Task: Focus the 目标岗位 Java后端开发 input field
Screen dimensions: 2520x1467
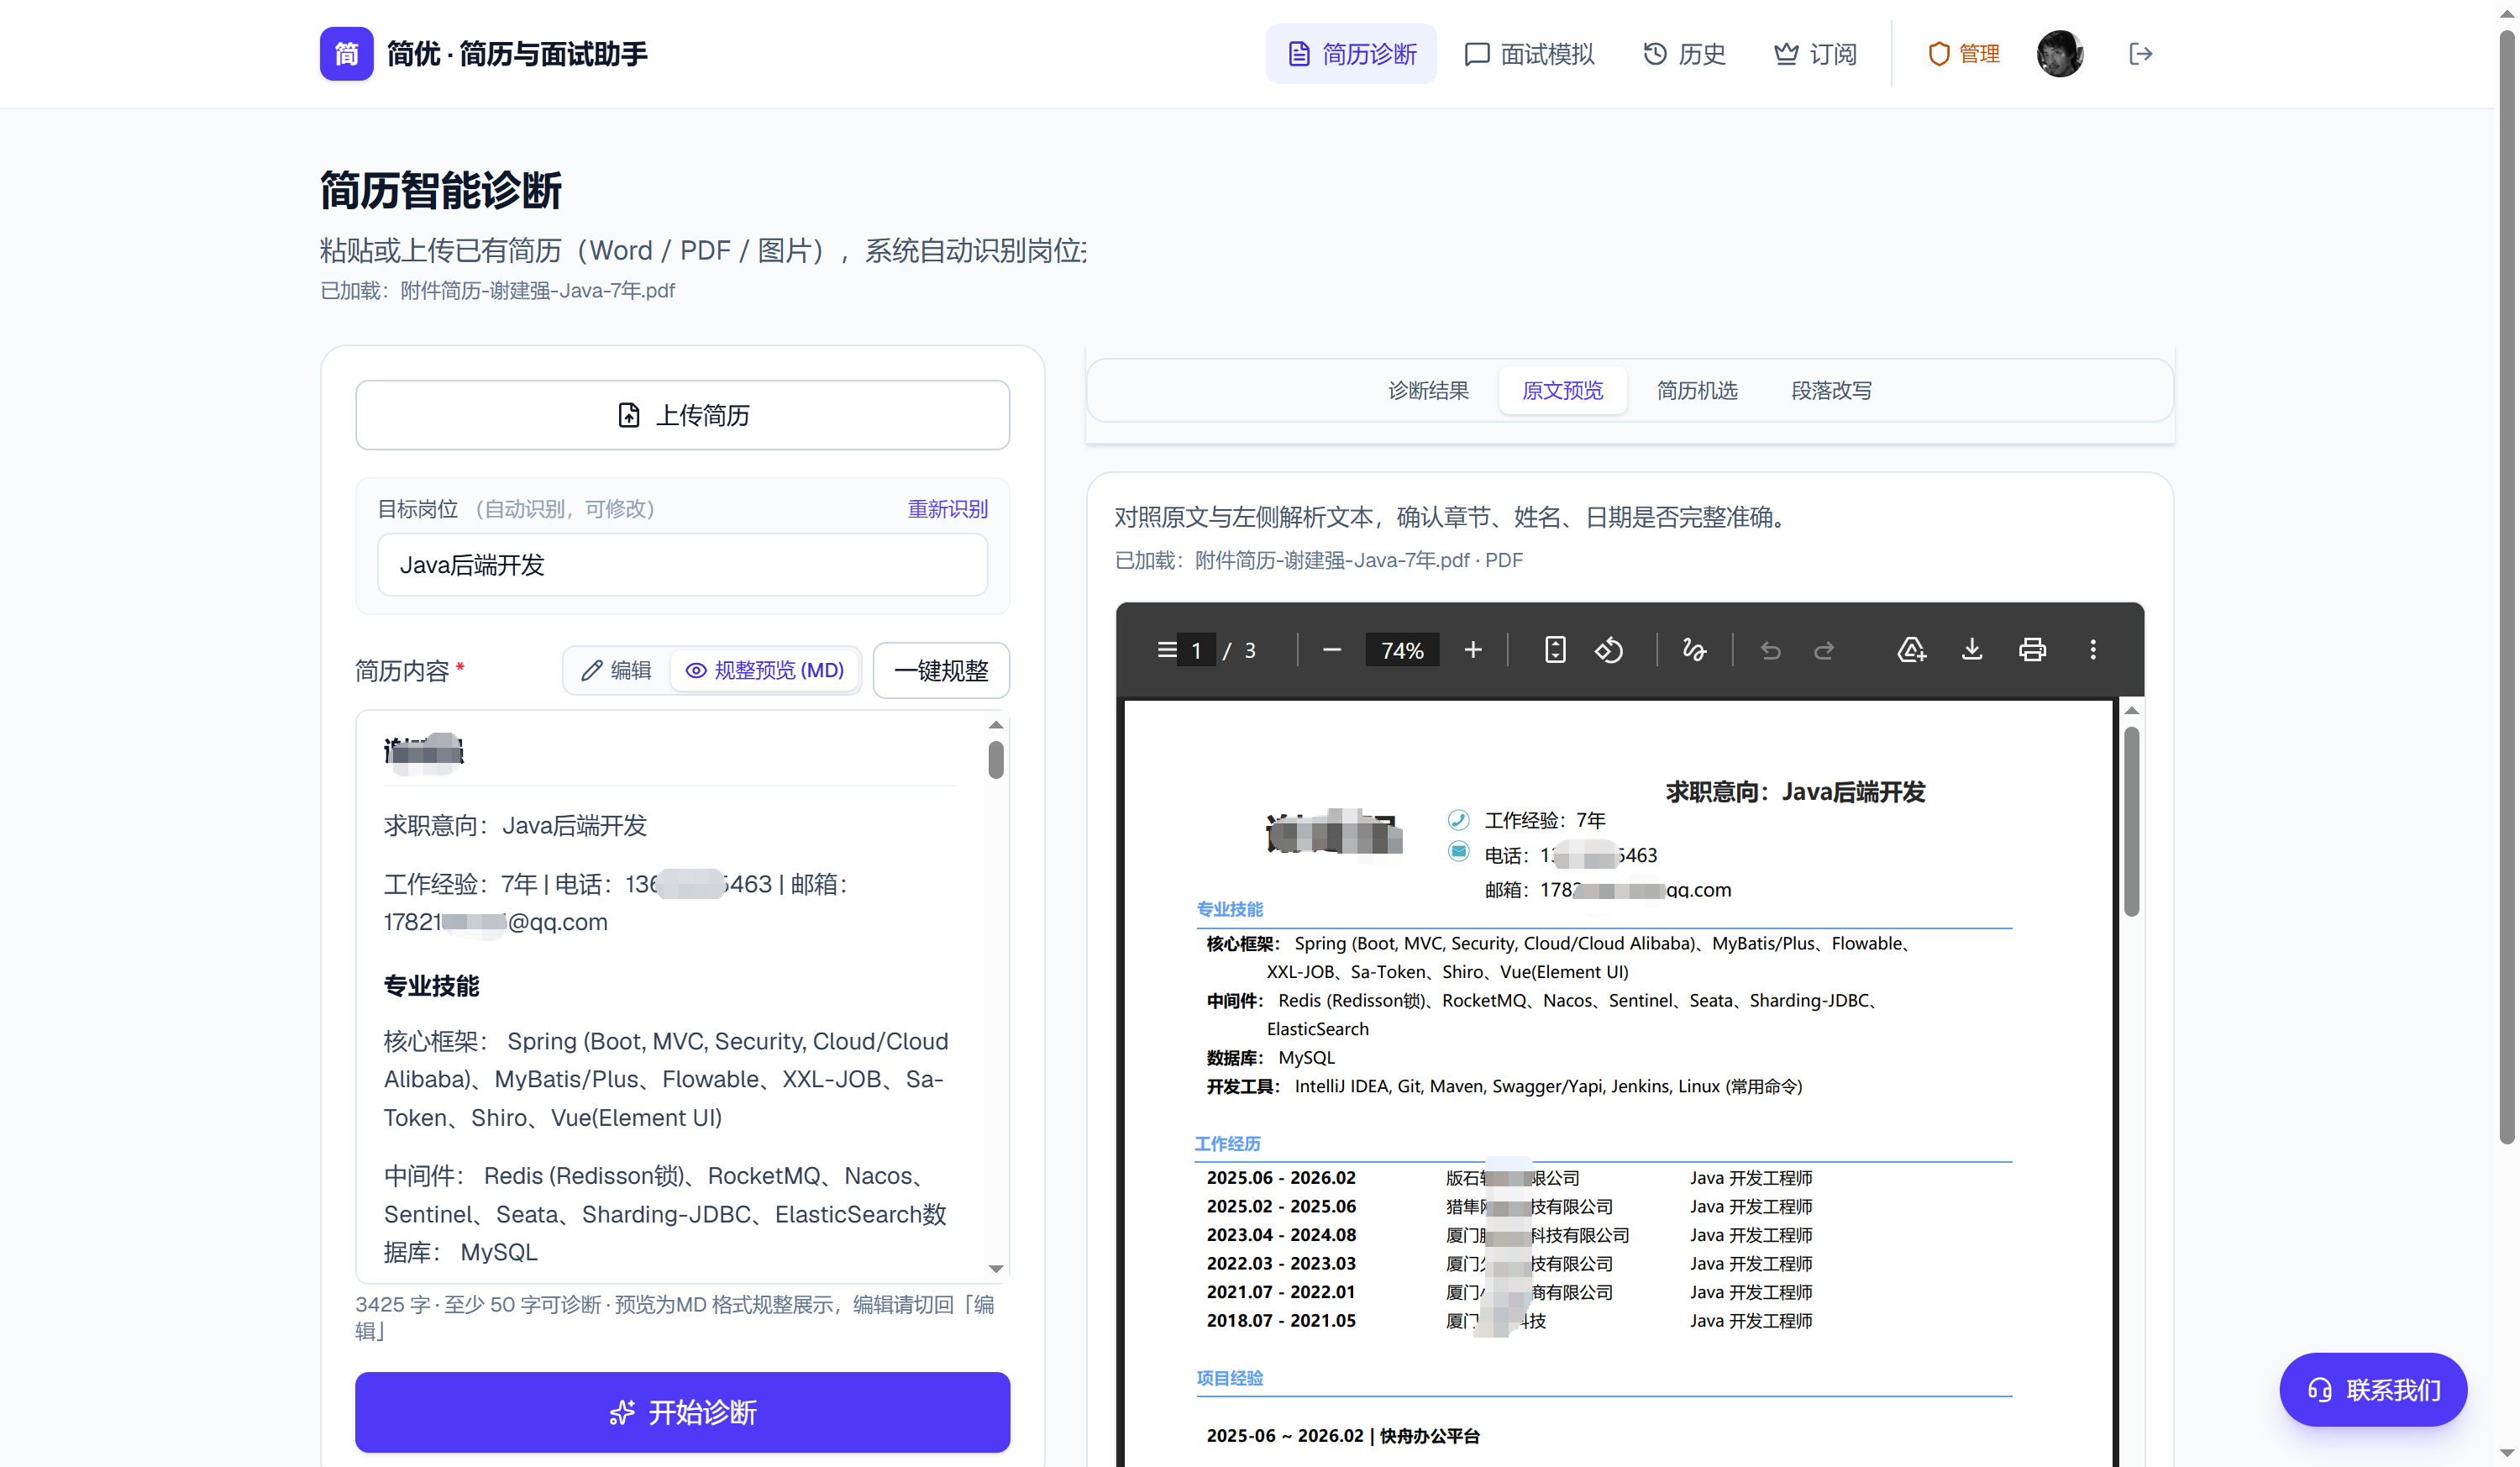Action: pos(682,565)
